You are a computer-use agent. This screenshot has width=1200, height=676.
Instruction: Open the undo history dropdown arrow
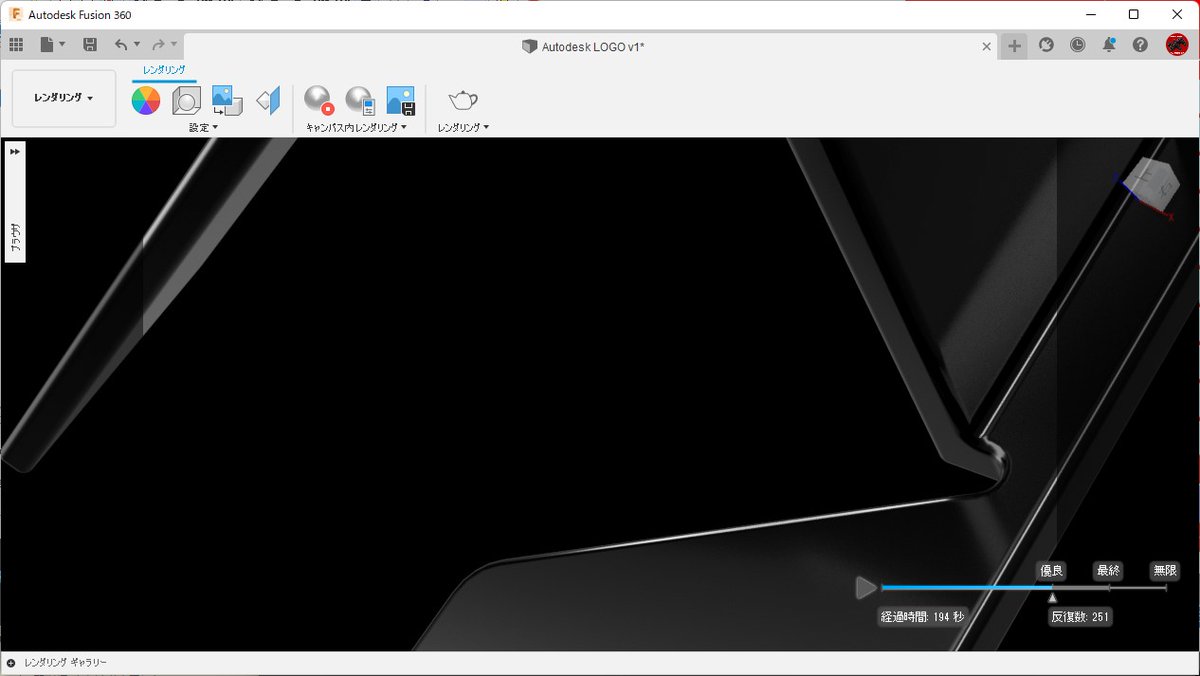tap(137, 44)
